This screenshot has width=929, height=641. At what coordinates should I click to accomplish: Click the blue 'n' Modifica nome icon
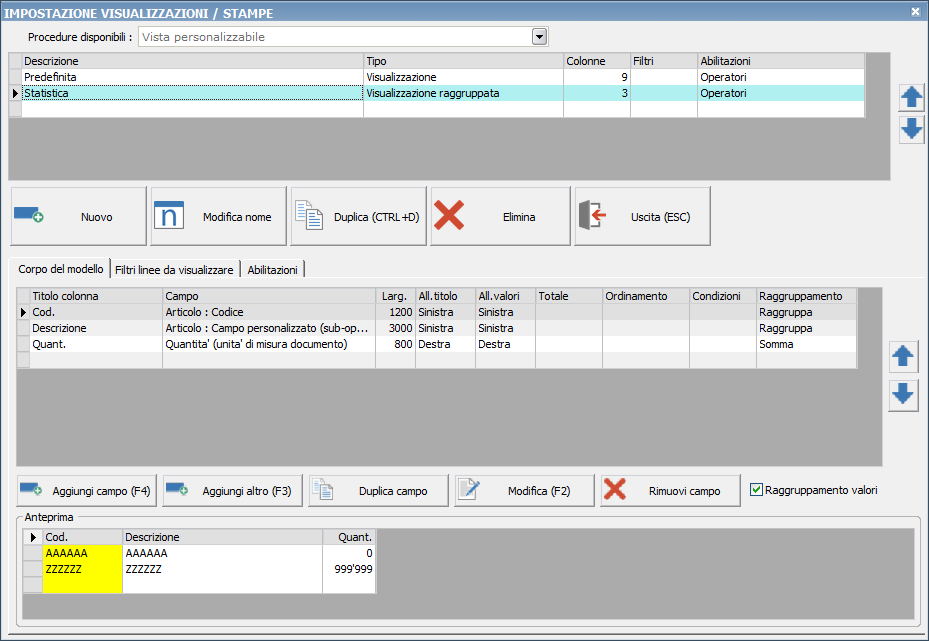click(x=169, y=215)
